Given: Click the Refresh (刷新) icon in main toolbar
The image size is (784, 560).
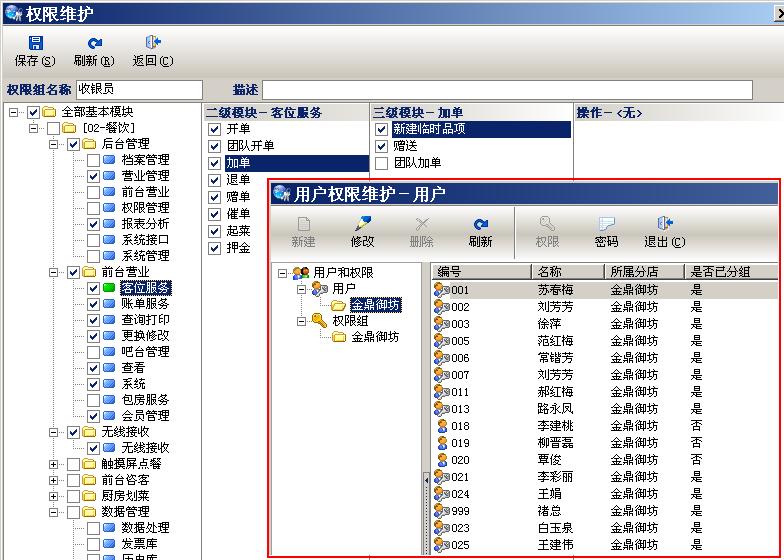Looking at the screenshot, I should point(94,43).
